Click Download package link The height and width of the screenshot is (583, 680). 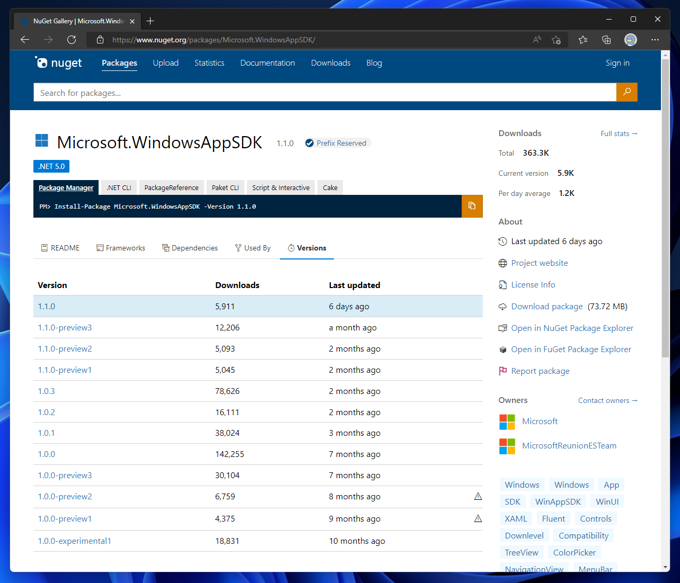pyautogui.click(x=546, y=306)
